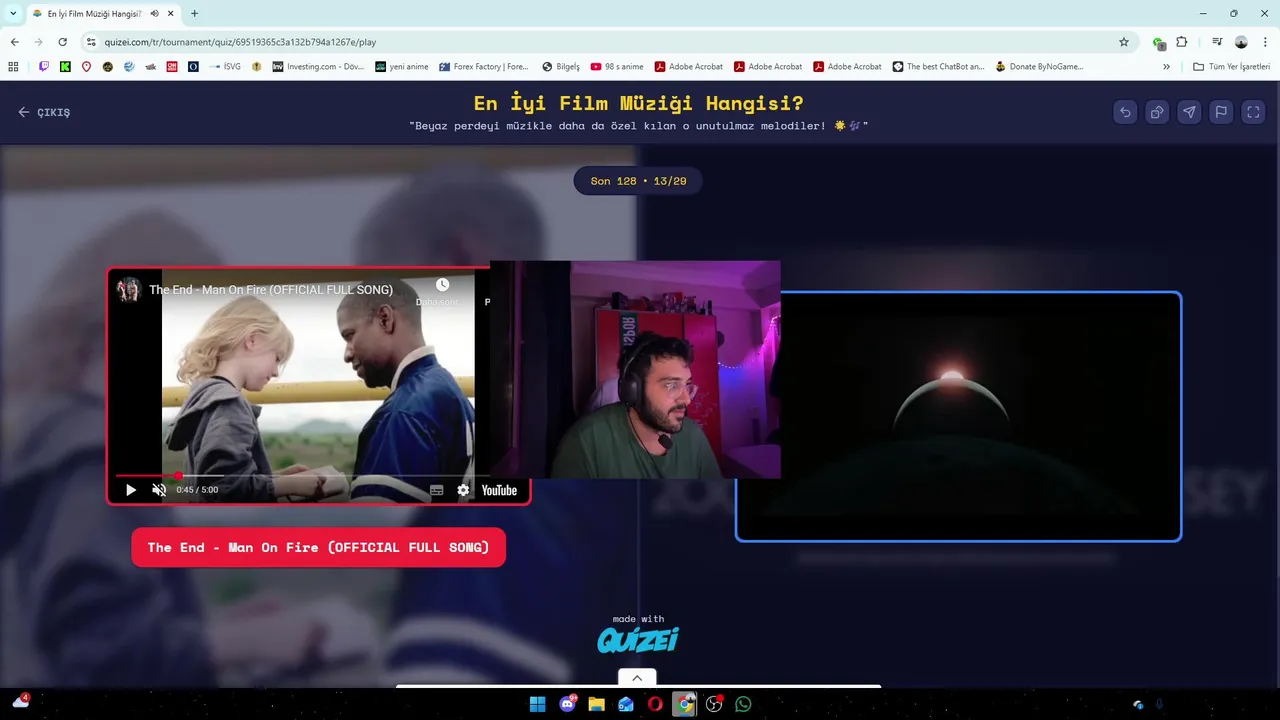Select the right-side contender video card
The image size is (1280, 720).
click(x=958, y=417)
